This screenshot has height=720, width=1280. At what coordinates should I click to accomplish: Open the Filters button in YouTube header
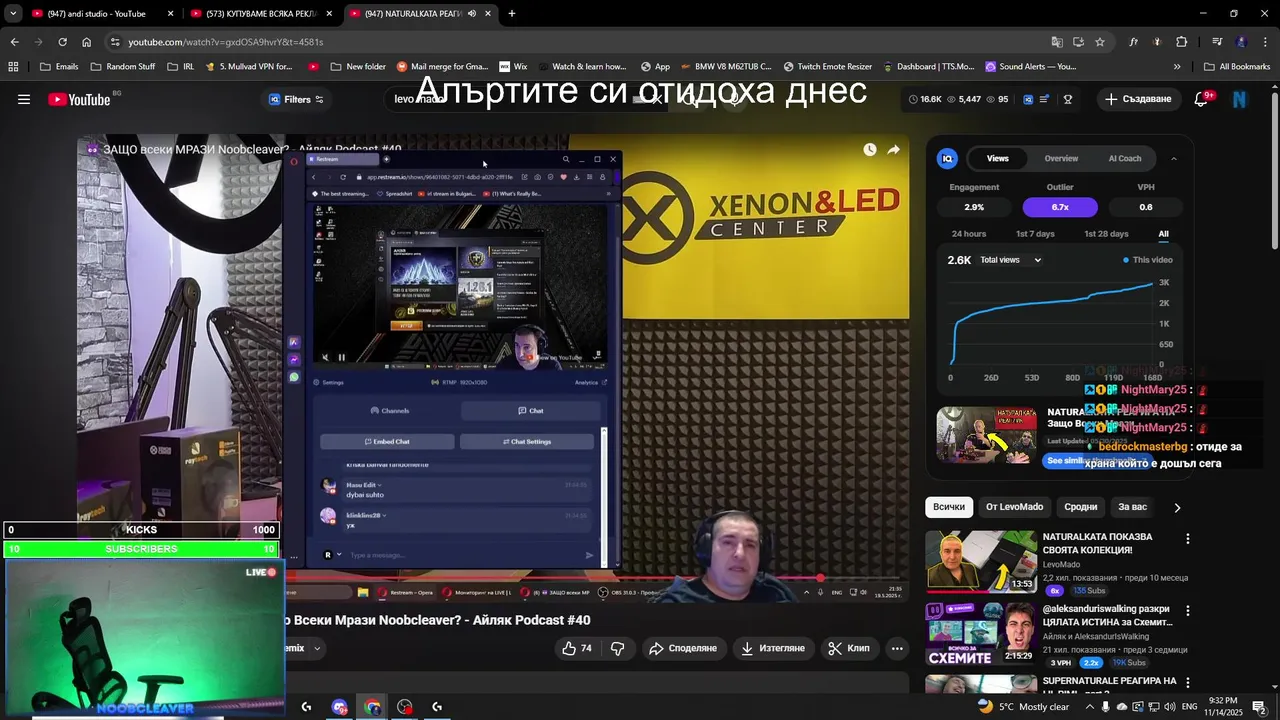[296, 99]
